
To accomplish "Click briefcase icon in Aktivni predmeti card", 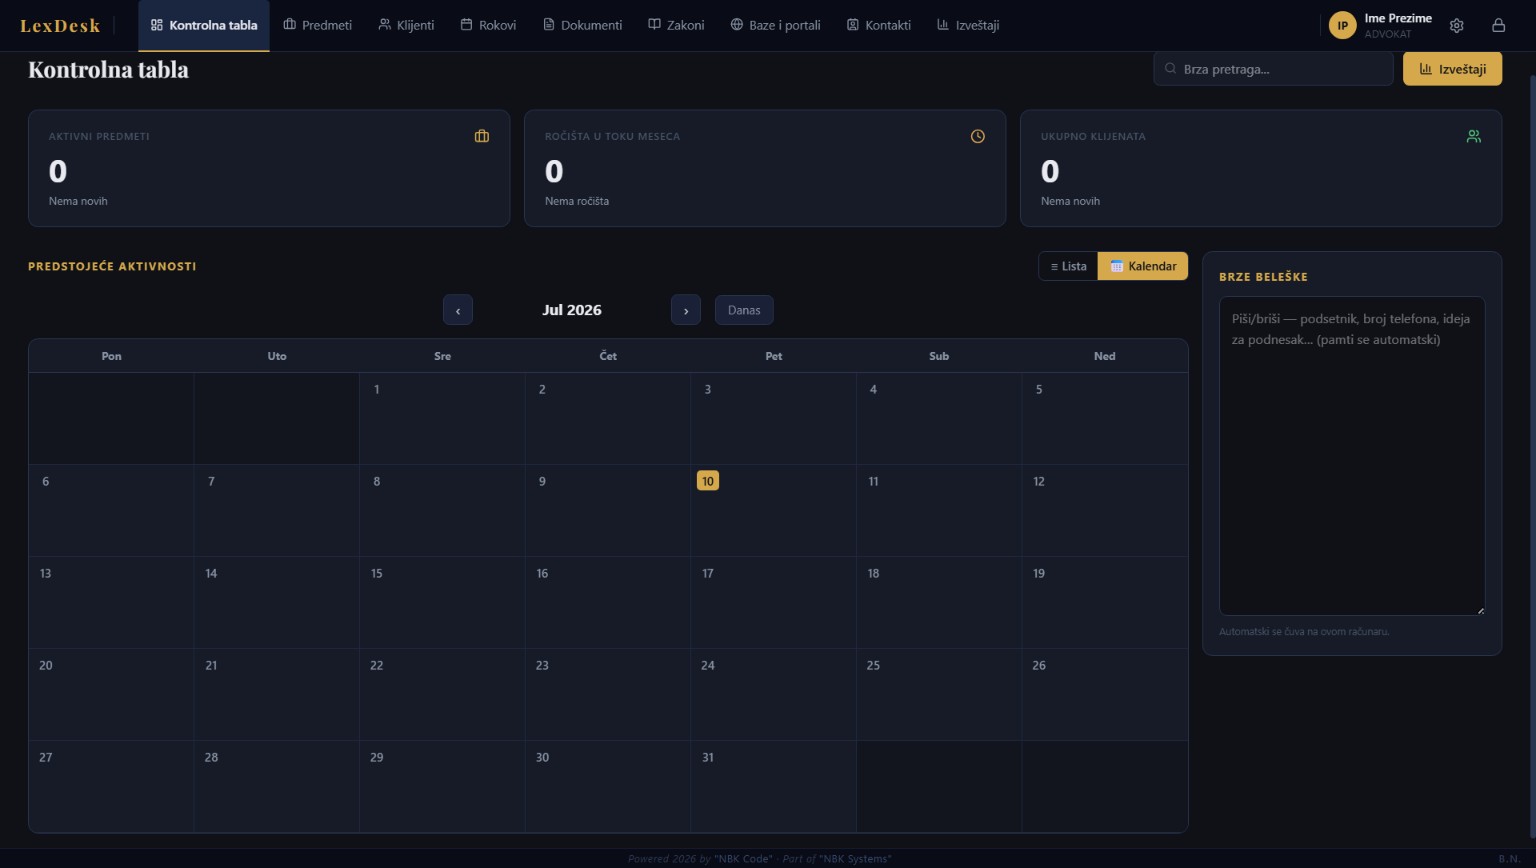I will pos(482,136).
